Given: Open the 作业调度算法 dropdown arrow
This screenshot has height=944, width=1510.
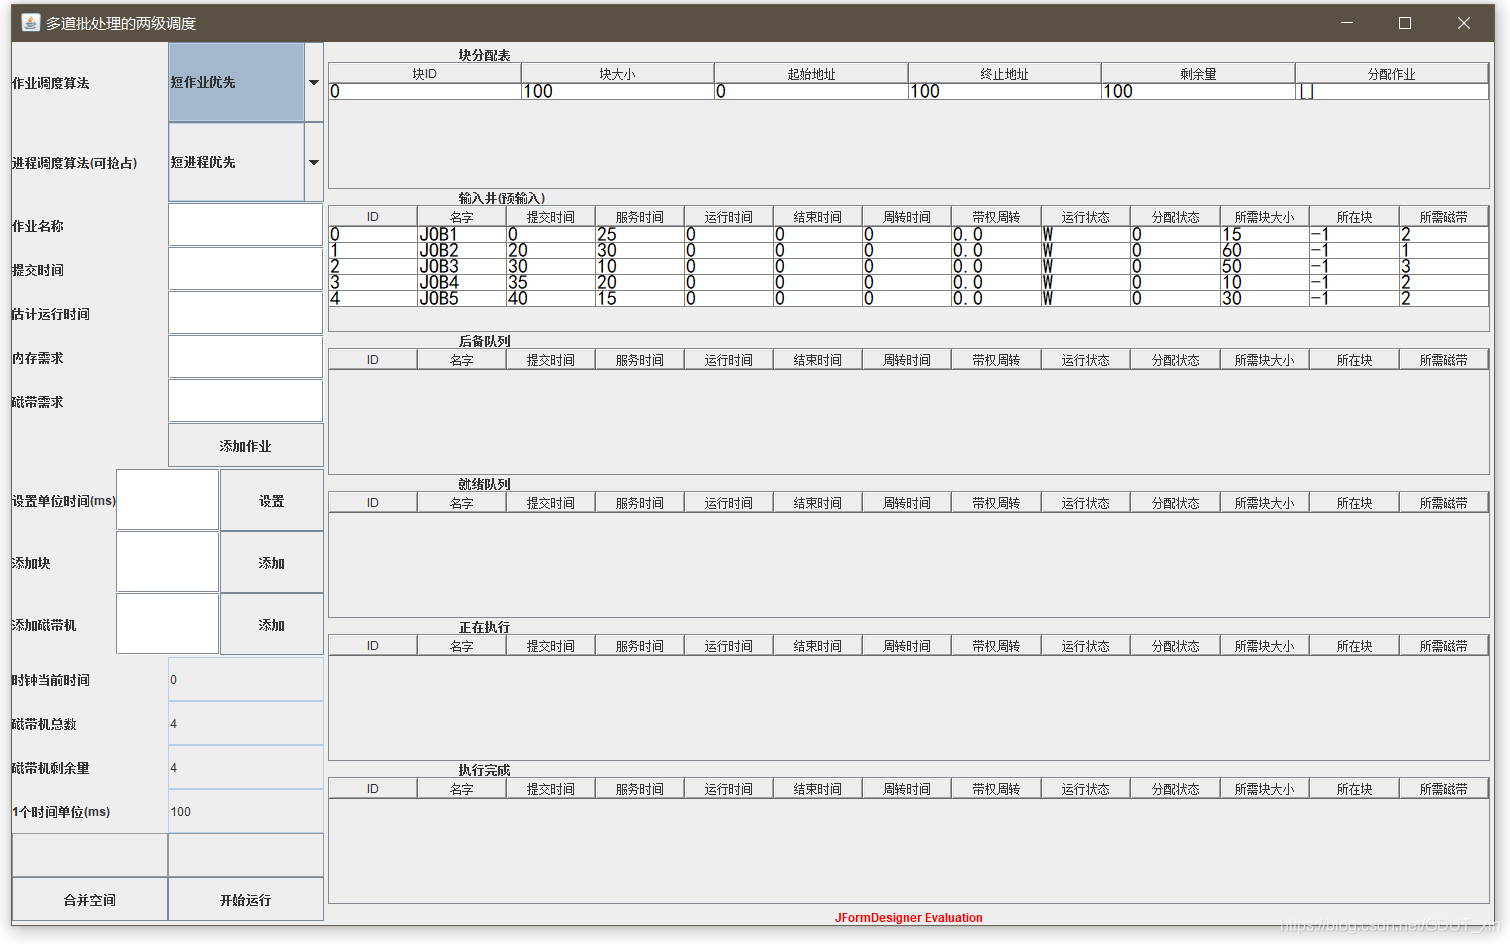Looking at the screenshot, I should point(314,82).
